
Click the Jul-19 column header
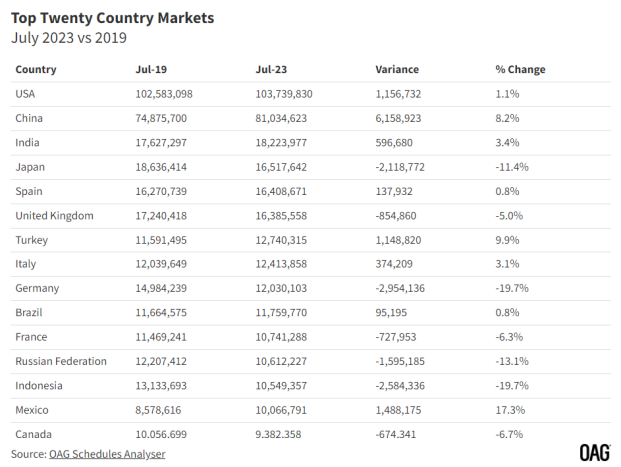coord(150,70)
